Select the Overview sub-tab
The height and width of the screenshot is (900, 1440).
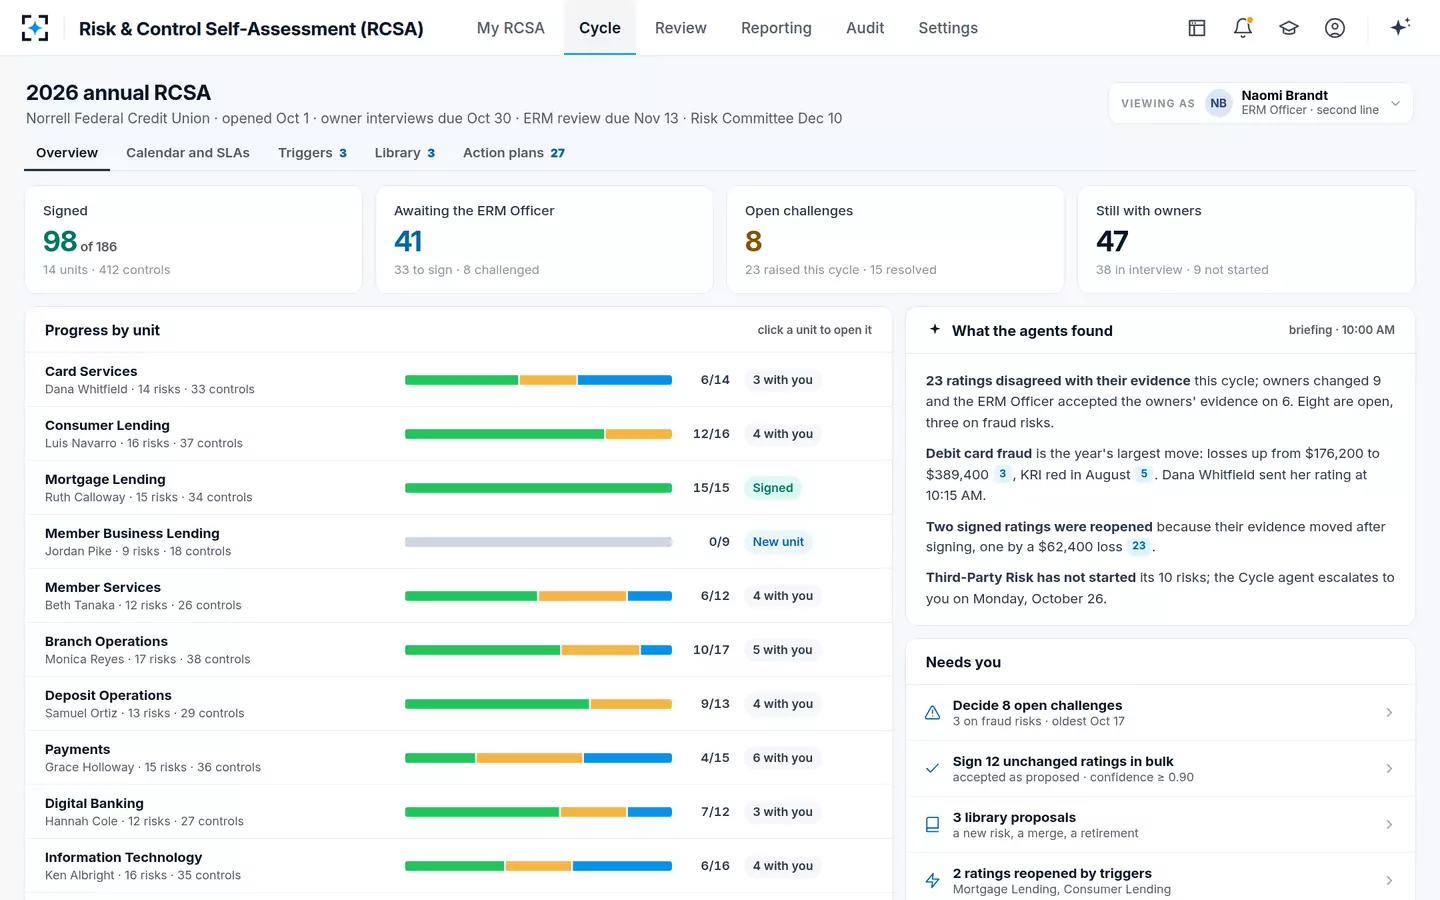coord(67,153)
